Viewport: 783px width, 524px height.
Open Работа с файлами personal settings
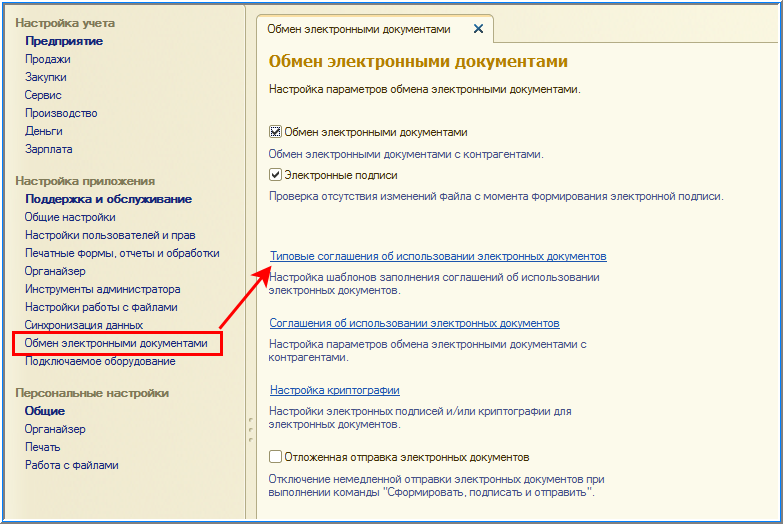pyautogui.click(x=71, y=465)
